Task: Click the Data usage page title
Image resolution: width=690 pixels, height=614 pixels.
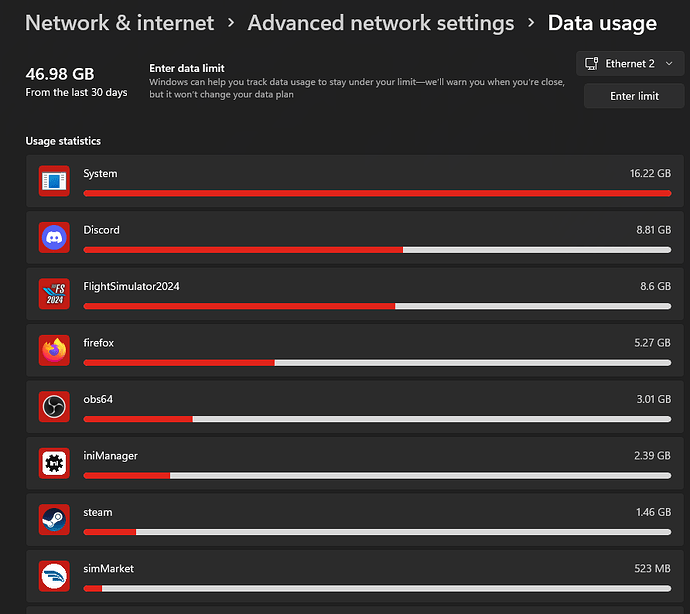Action: point(602,22)
